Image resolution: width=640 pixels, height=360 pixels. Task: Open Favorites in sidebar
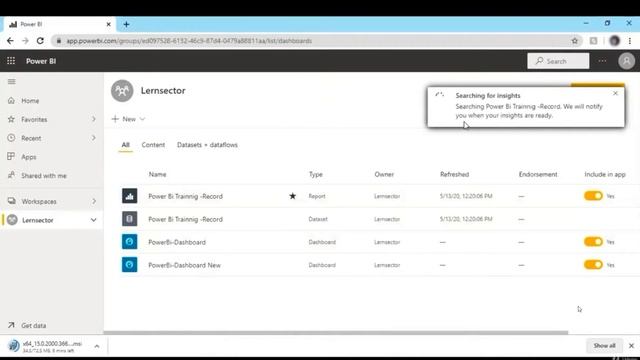tap(34, 119)
